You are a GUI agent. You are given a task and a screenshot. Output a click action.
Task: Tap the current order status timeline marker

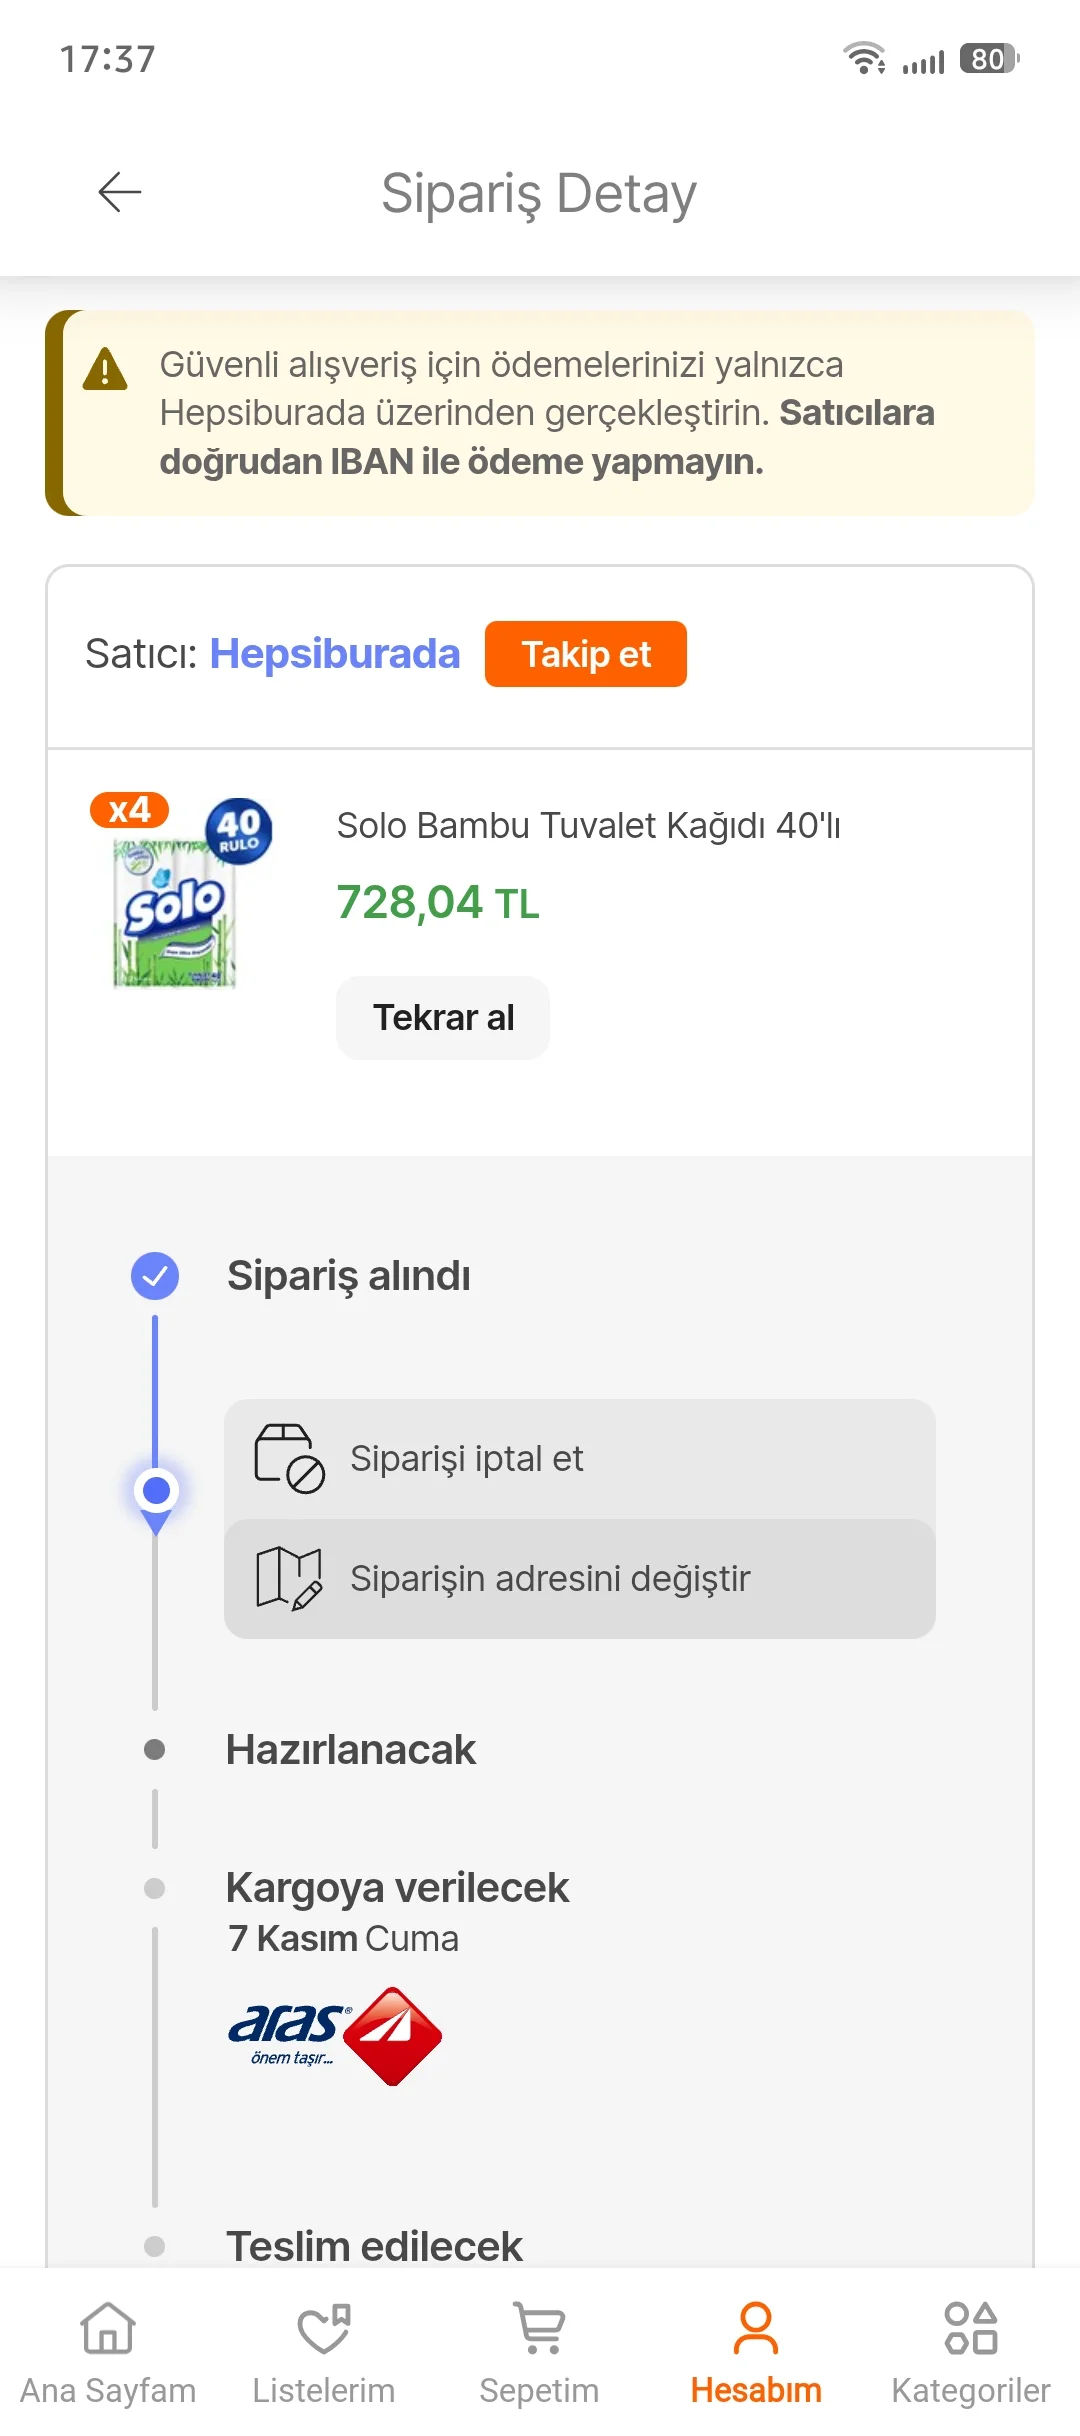pos(156,1492)
